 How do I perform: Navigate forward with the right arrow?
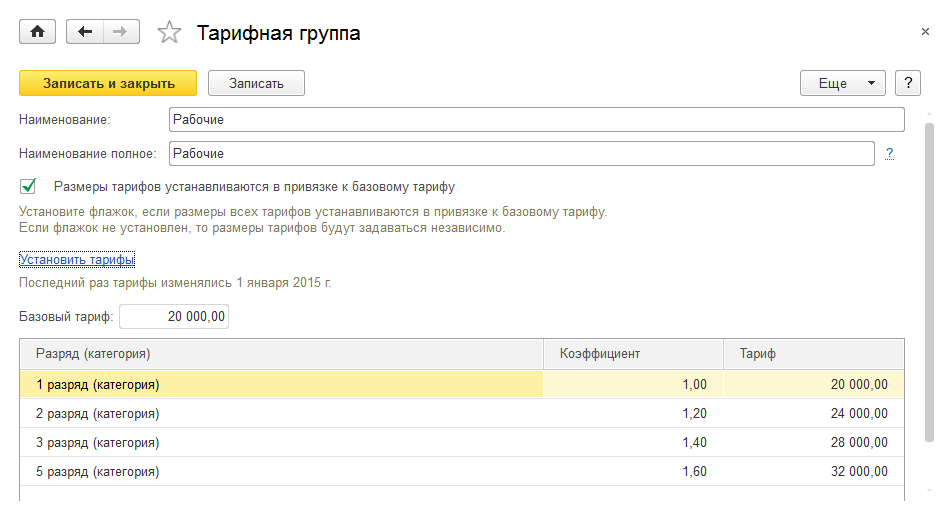pyautogui.click(x=119, y=32)
